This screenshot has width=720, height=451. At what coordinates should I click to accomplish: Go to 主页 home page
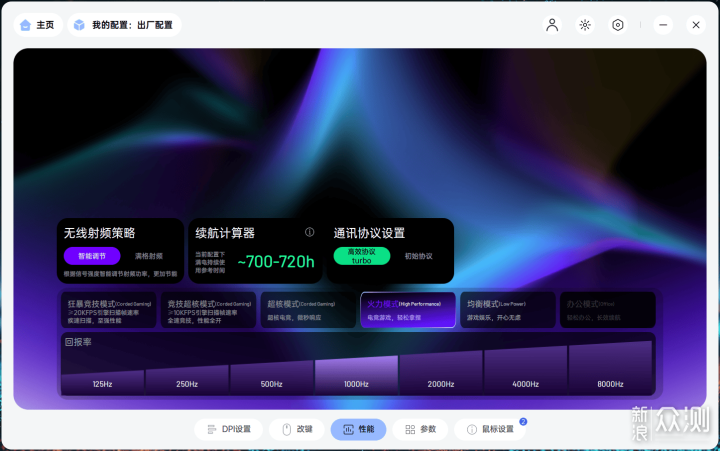click(x=38, y=25)
